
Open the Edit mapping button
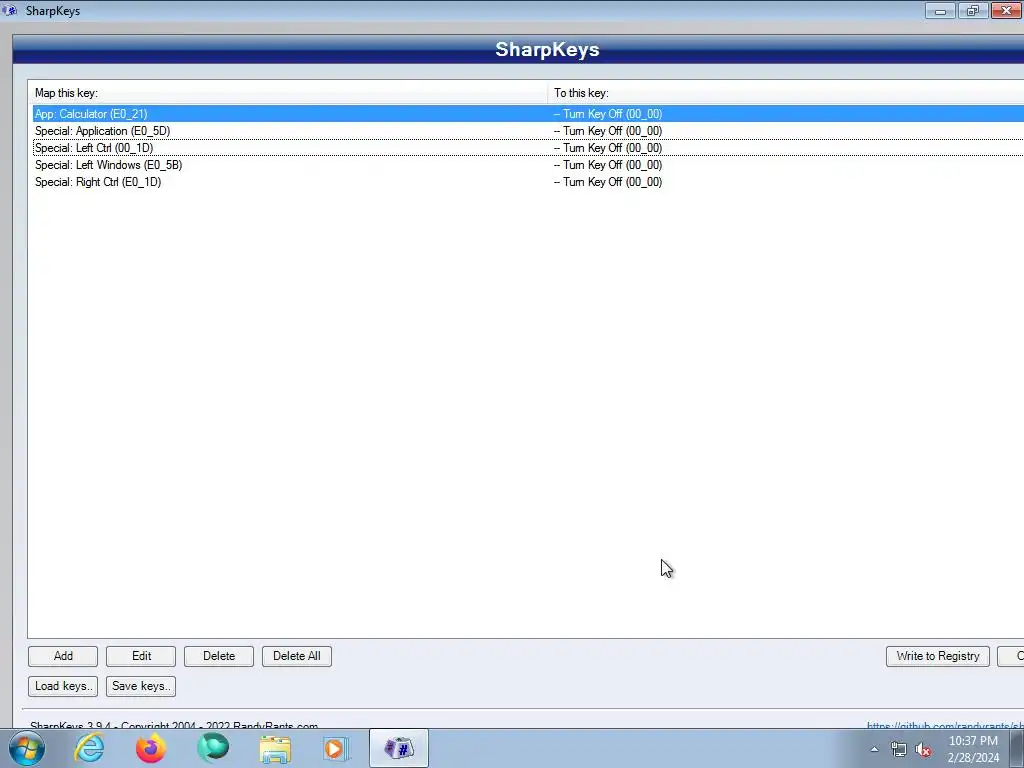coord(141,656)
